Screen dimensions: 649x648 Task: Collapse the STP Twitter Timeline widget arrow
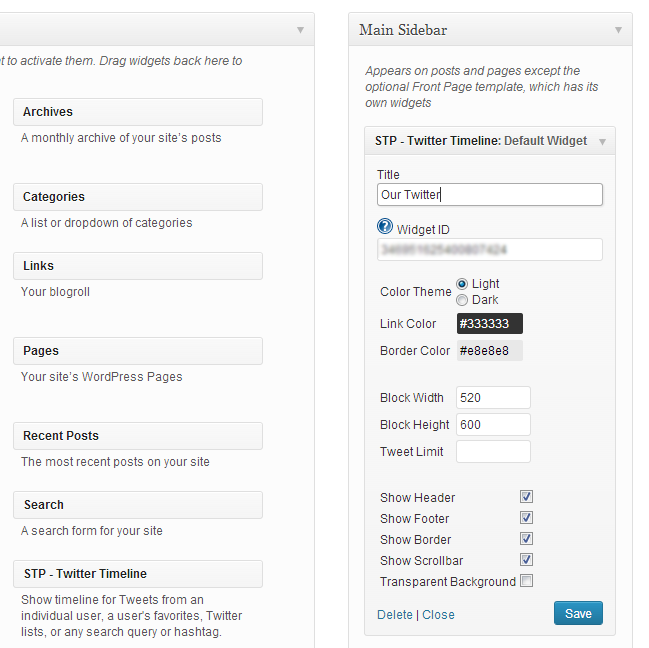point(603,142)
